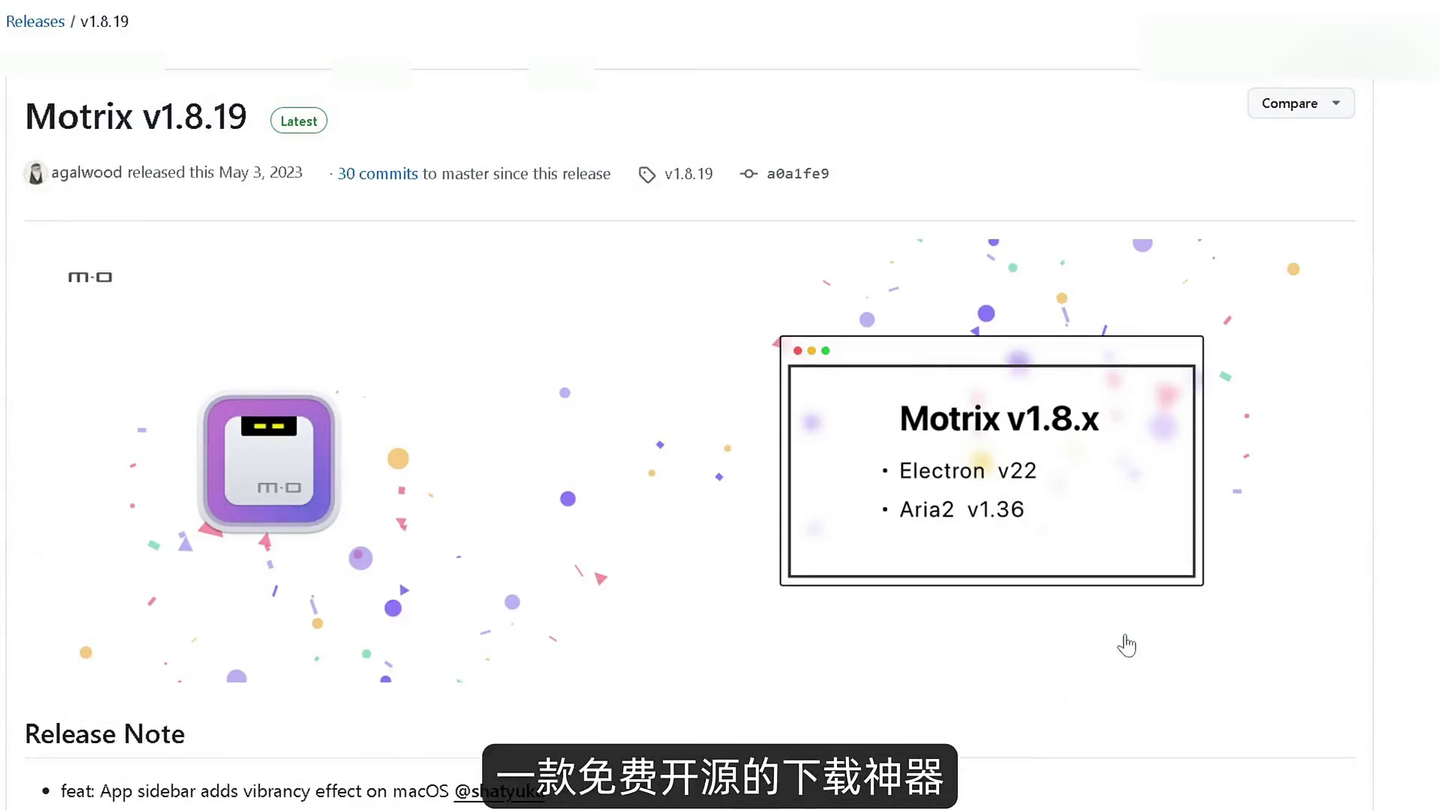Click the Motrix app icon image

tap(269, 461)
